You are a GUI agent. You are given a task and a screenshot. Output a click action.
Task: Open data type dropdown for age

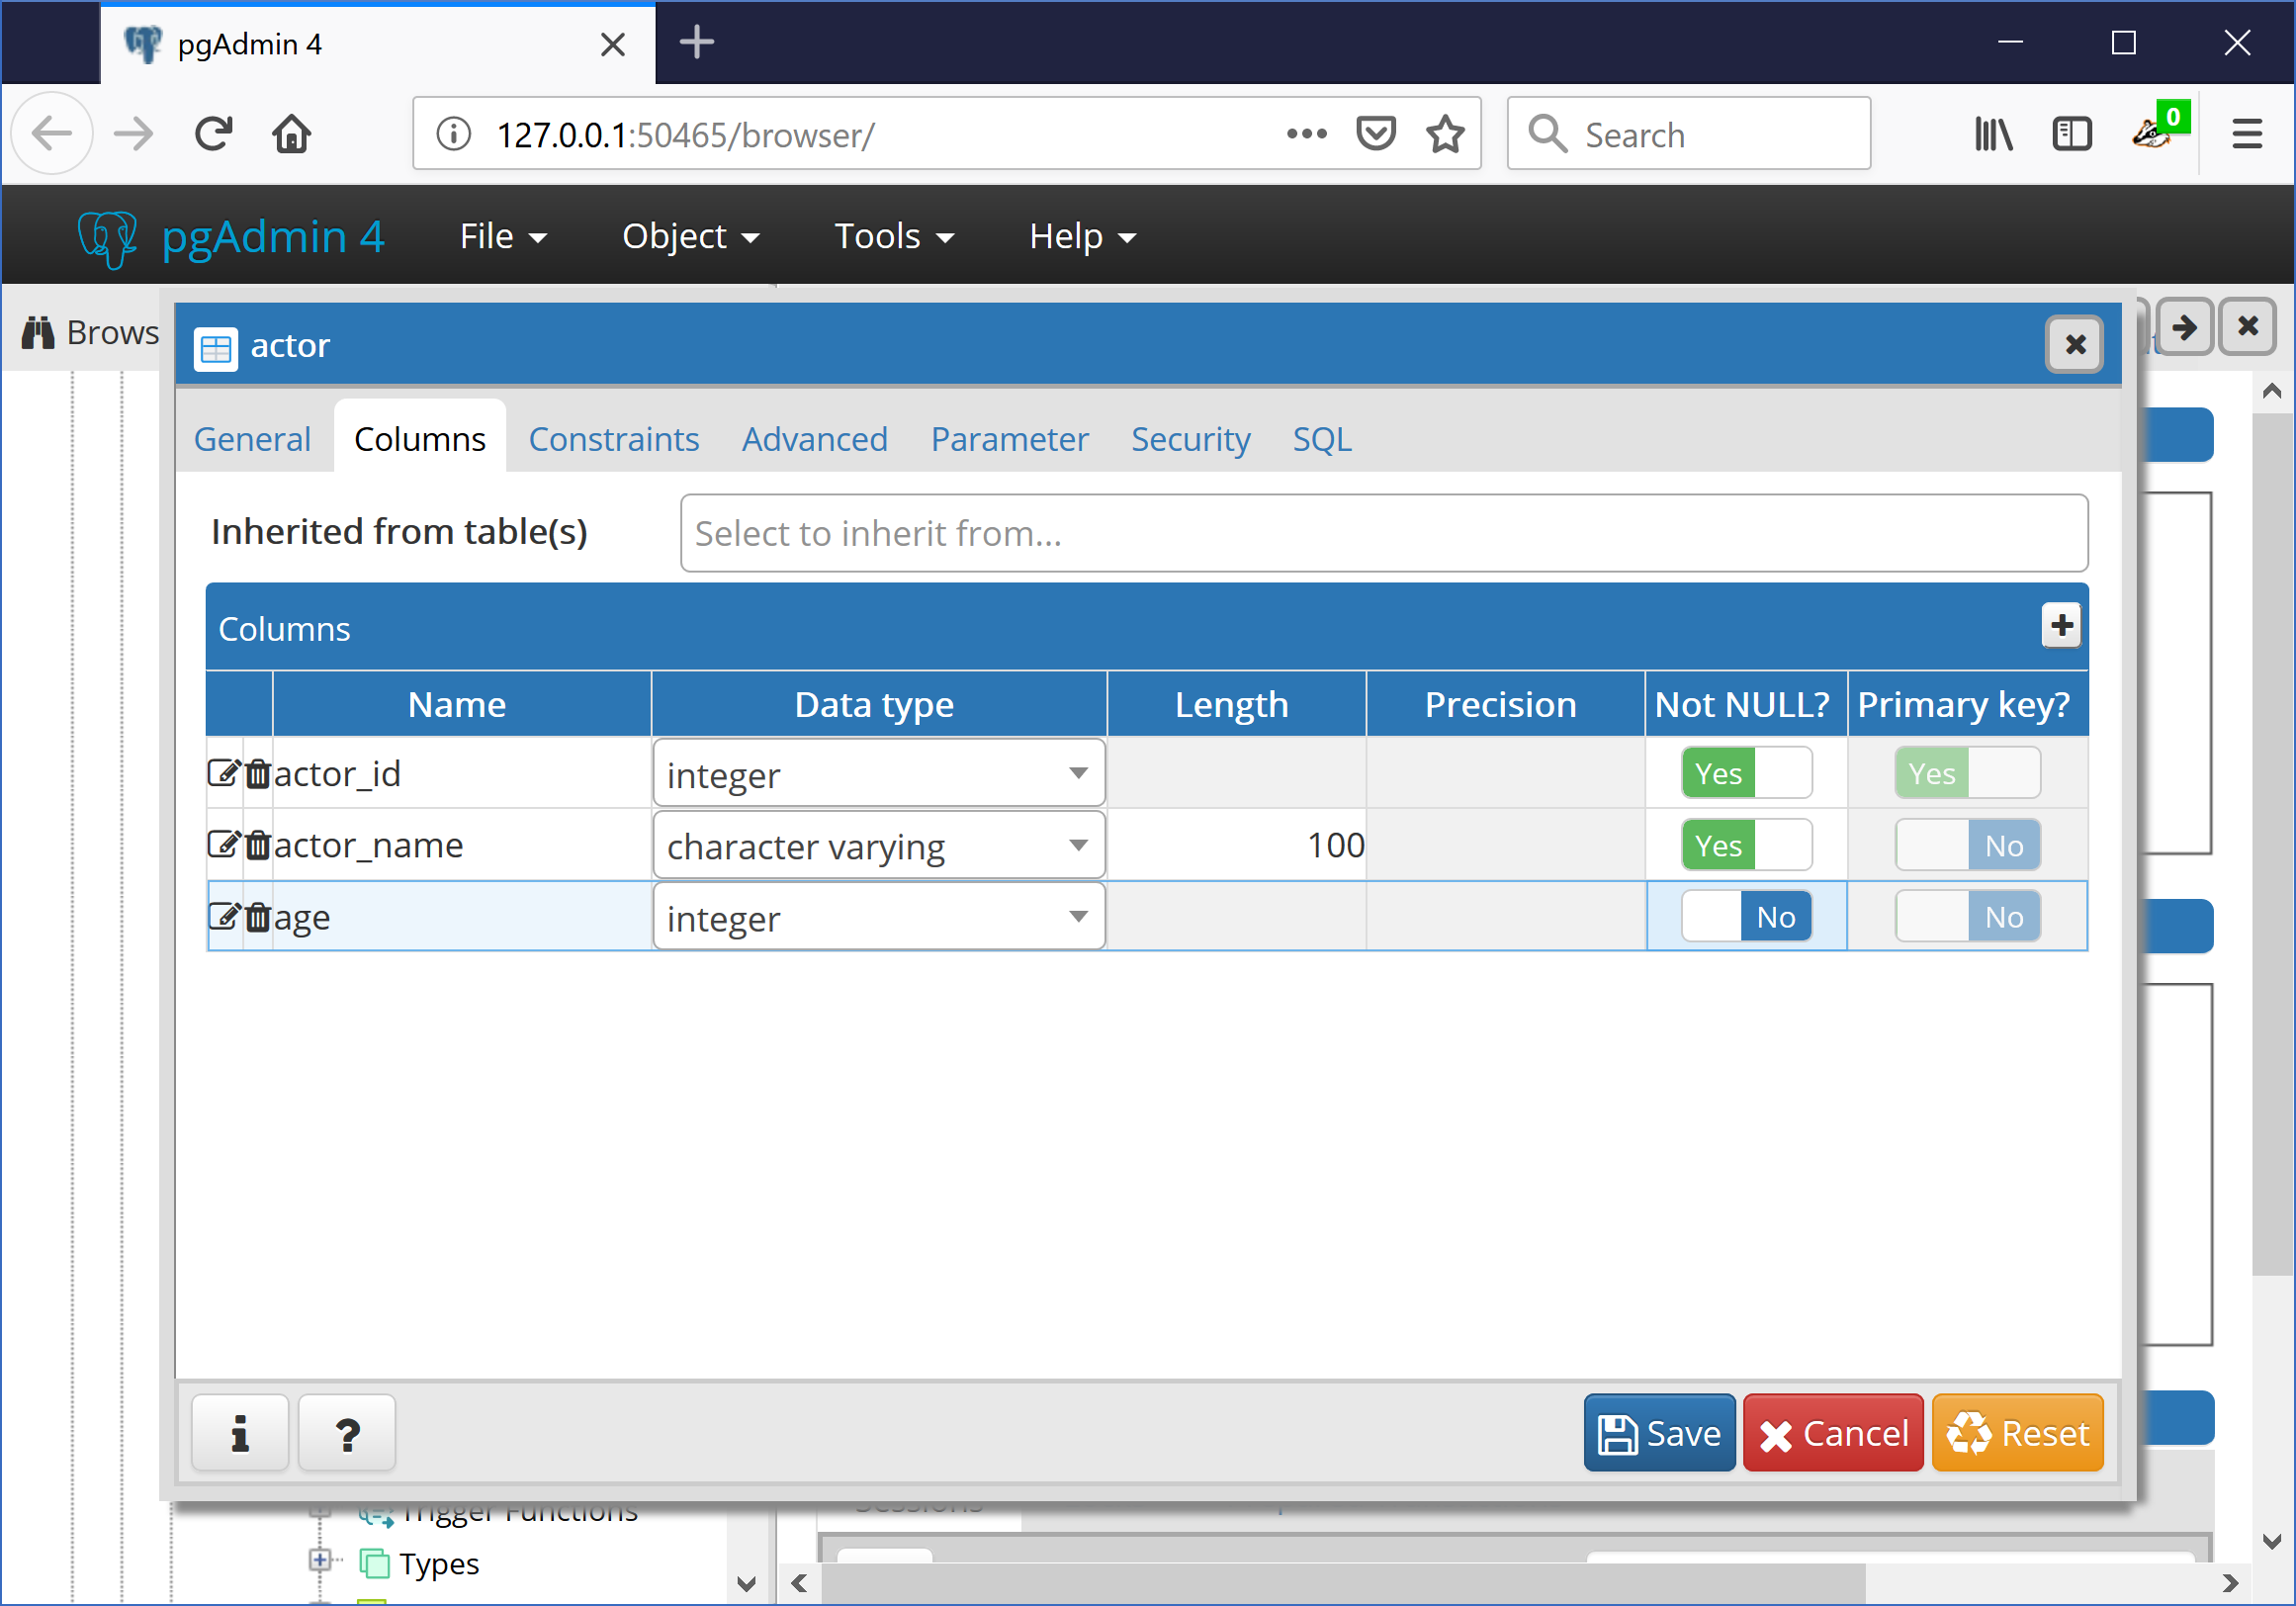pyautogui.click(x=878, y=917)
